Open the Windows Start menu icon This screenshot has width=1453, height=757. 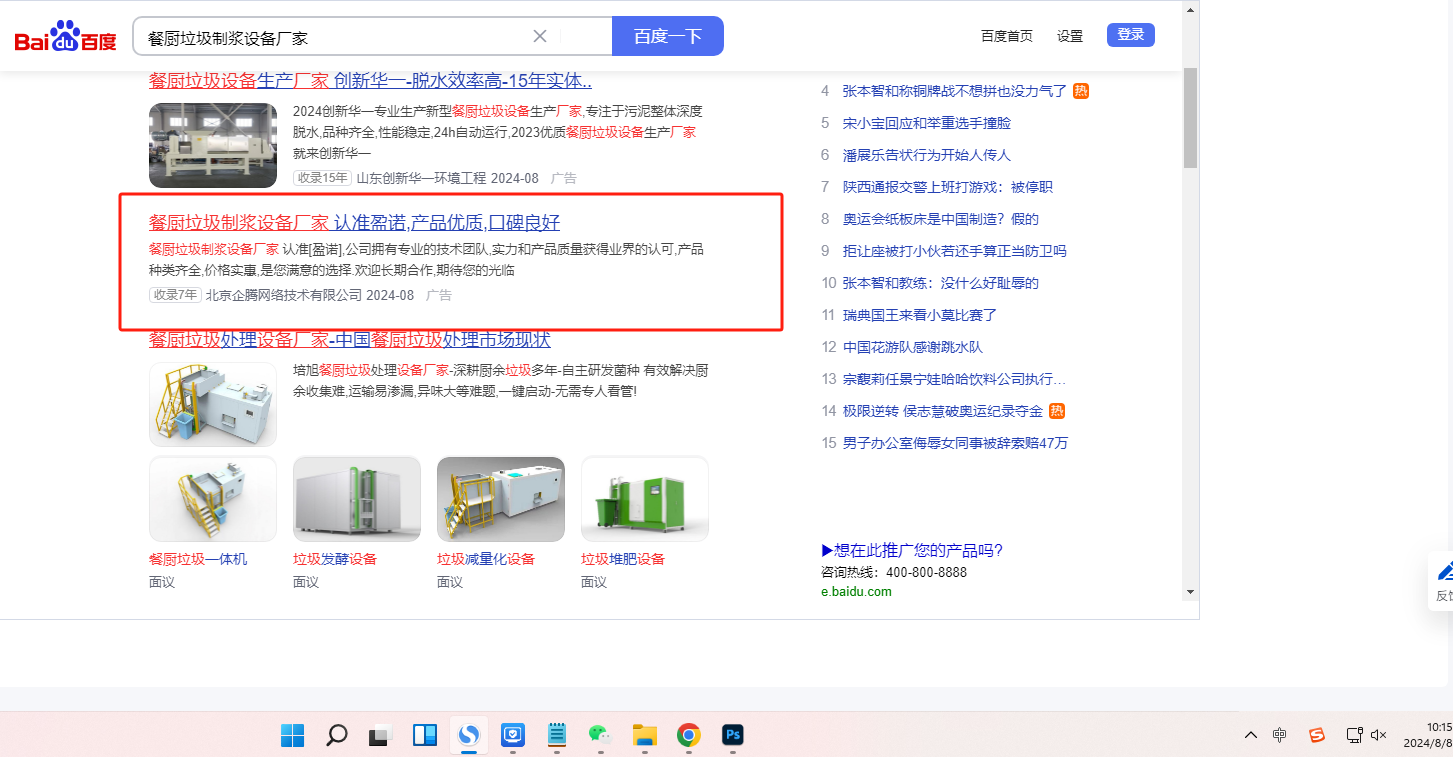click(293, 735)
